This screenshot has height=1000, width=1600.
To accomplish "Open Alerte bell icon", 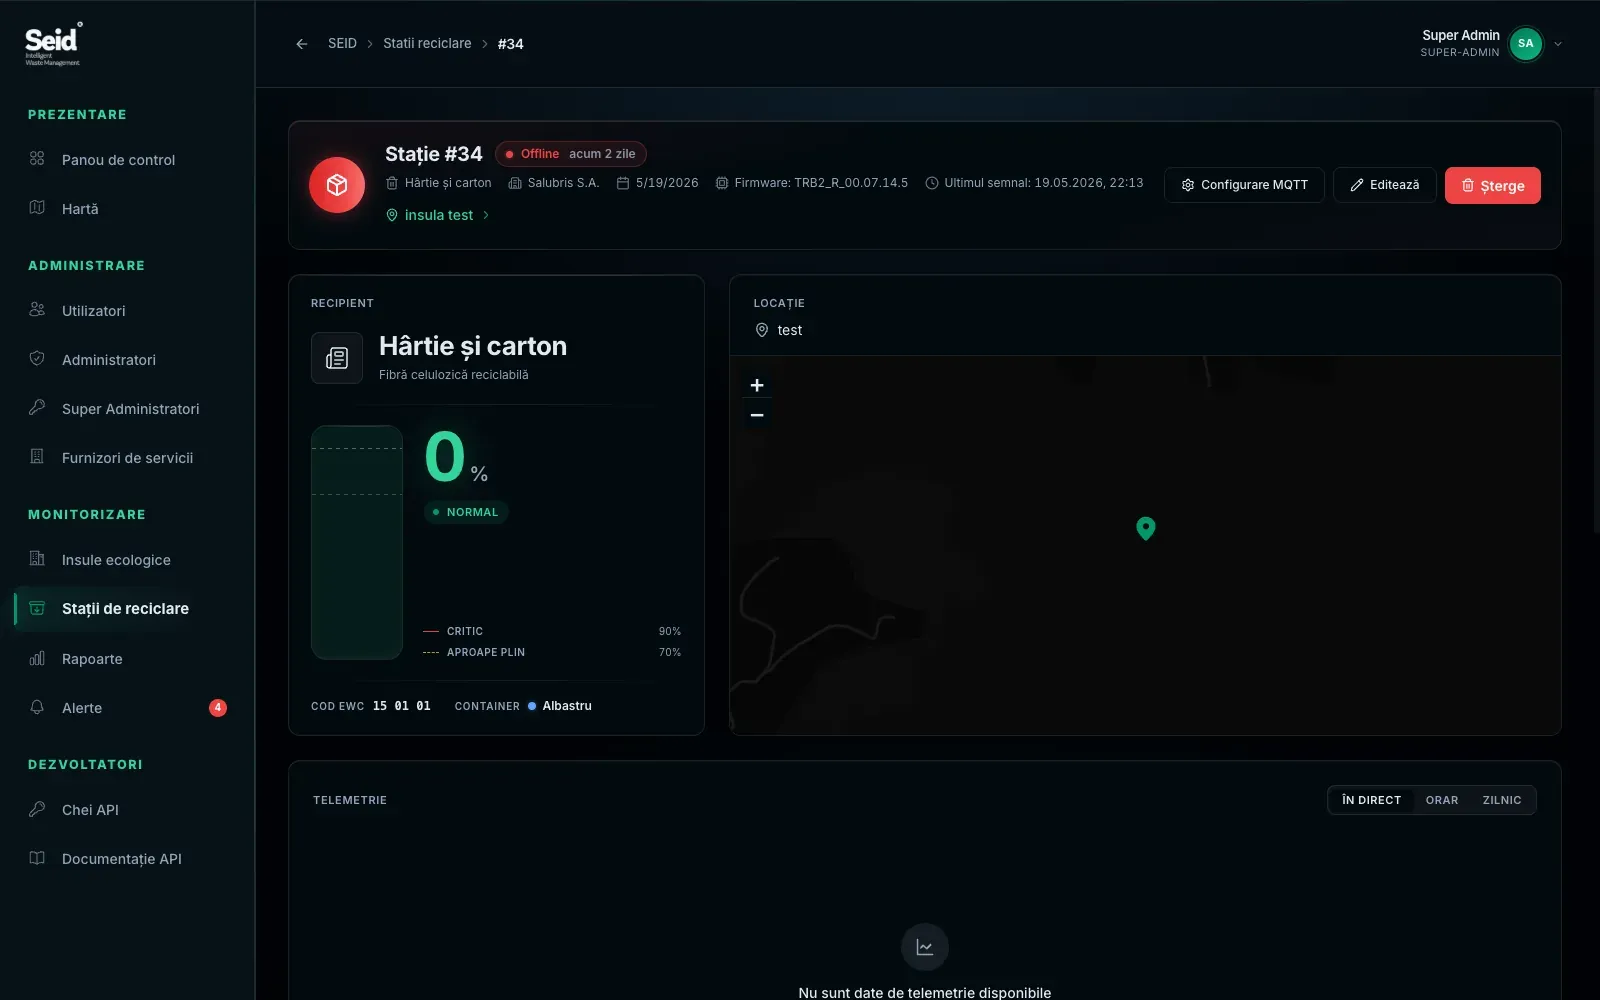I will click(37, 707).
